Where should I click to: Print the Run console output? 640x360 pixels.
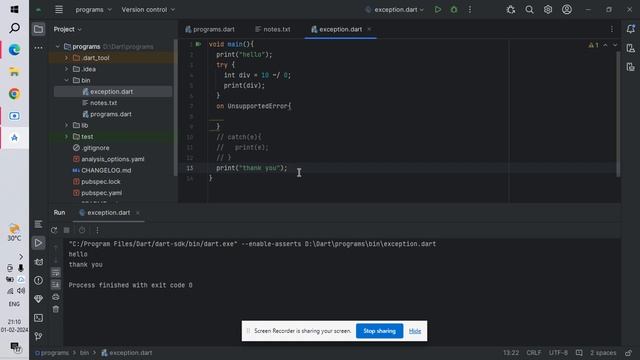[x=56, y=297]
